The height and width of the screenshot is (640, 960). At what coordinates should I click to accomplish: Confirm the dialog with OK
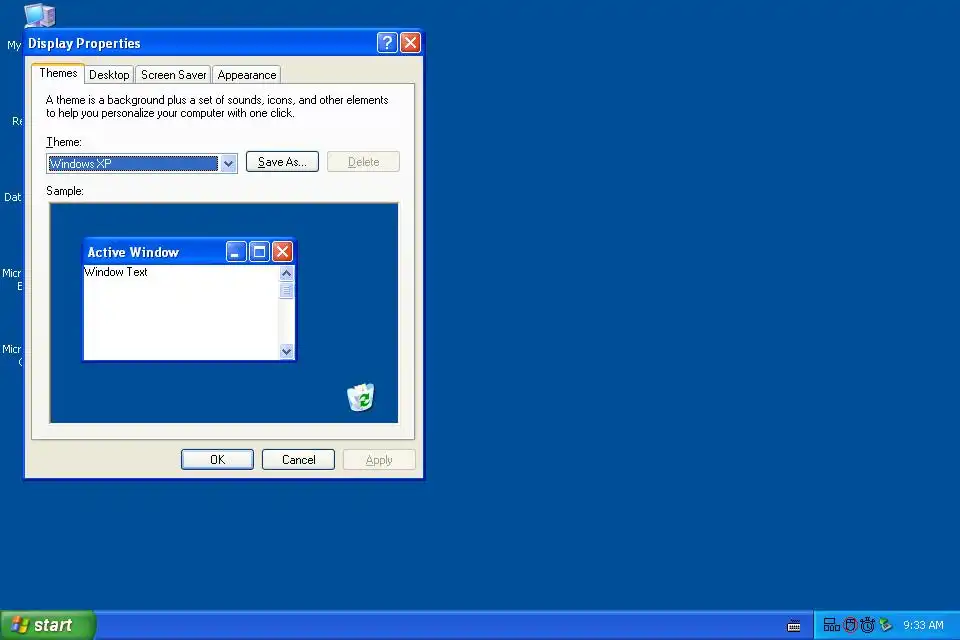217,459
